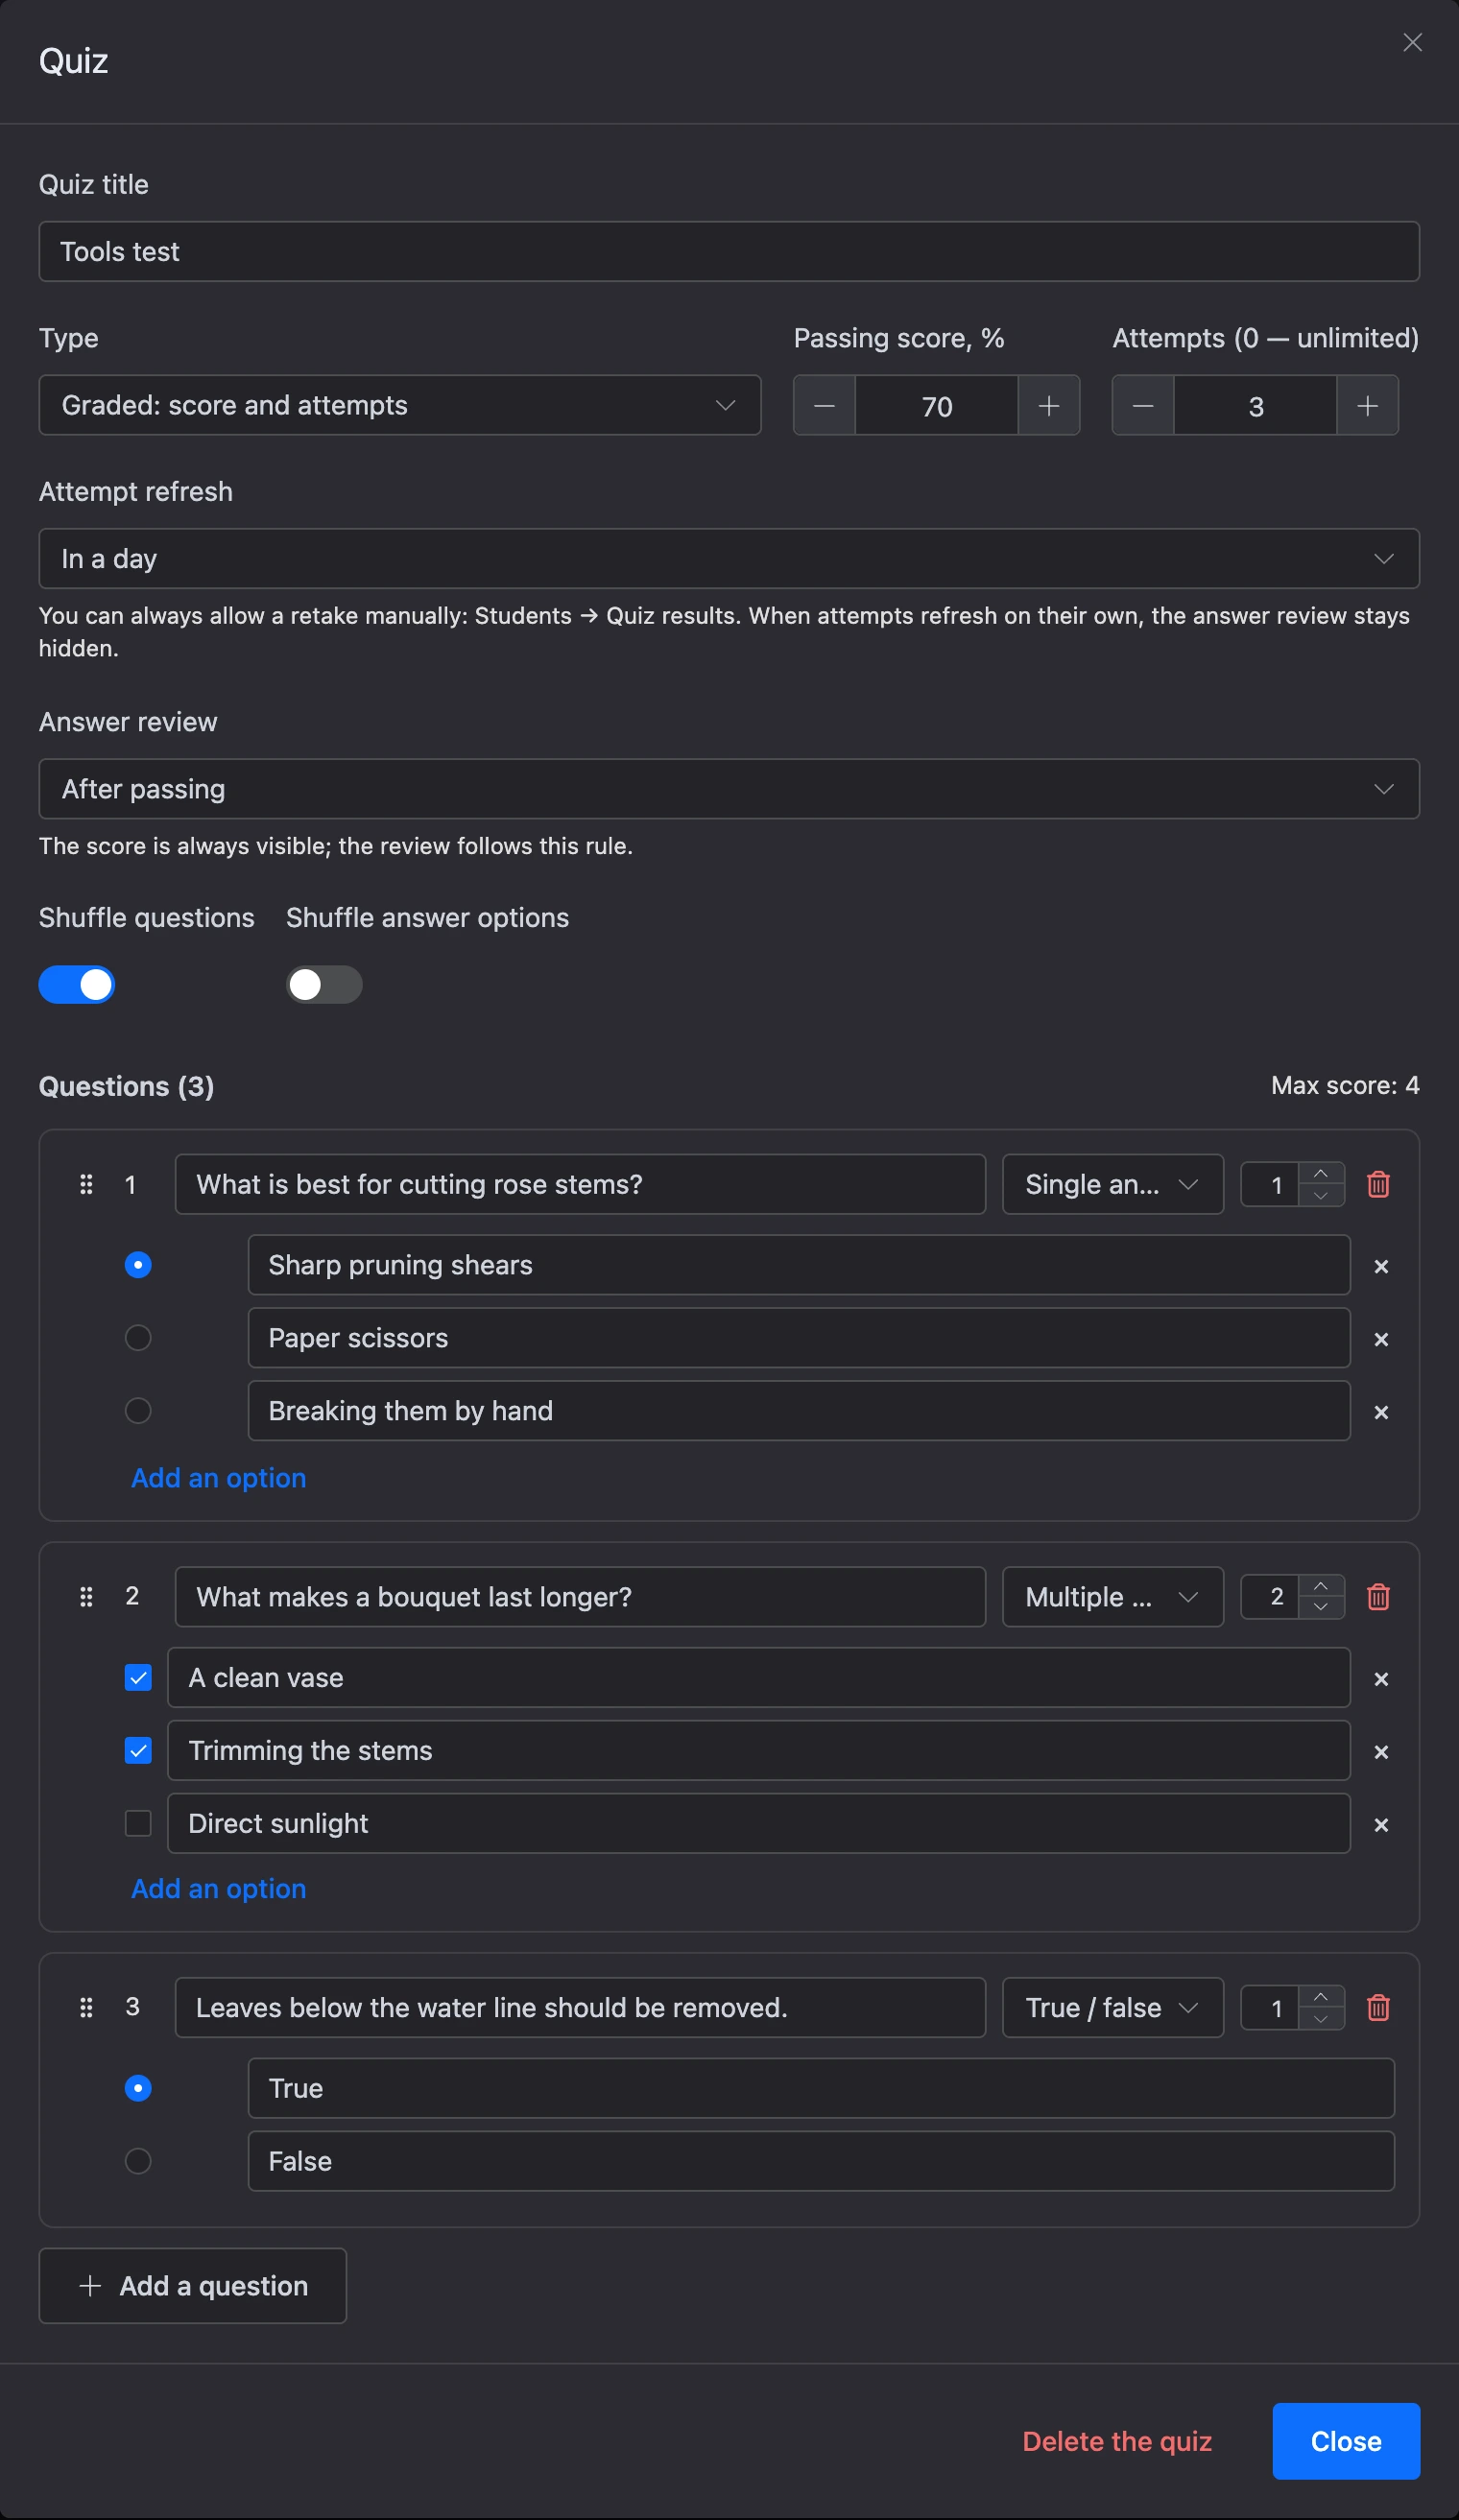The height and width of the screenshot is (2520, 1459).
Task: Turn off Shuffle questions switch
Action: (77, 985)
